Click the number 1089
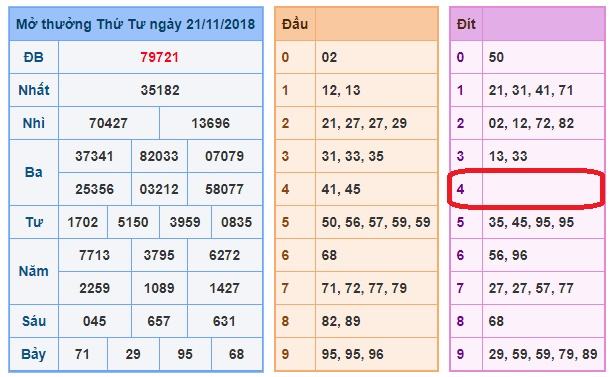Image resolution: width=615 pixels, height=377 pixels. coord(159,288)
